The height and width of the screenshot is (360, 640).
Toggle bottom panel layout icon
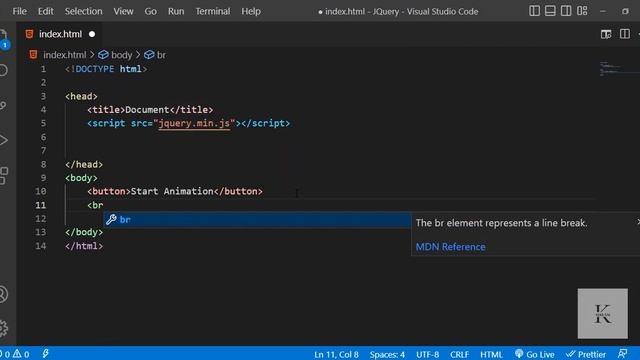[x=550, y=11]
